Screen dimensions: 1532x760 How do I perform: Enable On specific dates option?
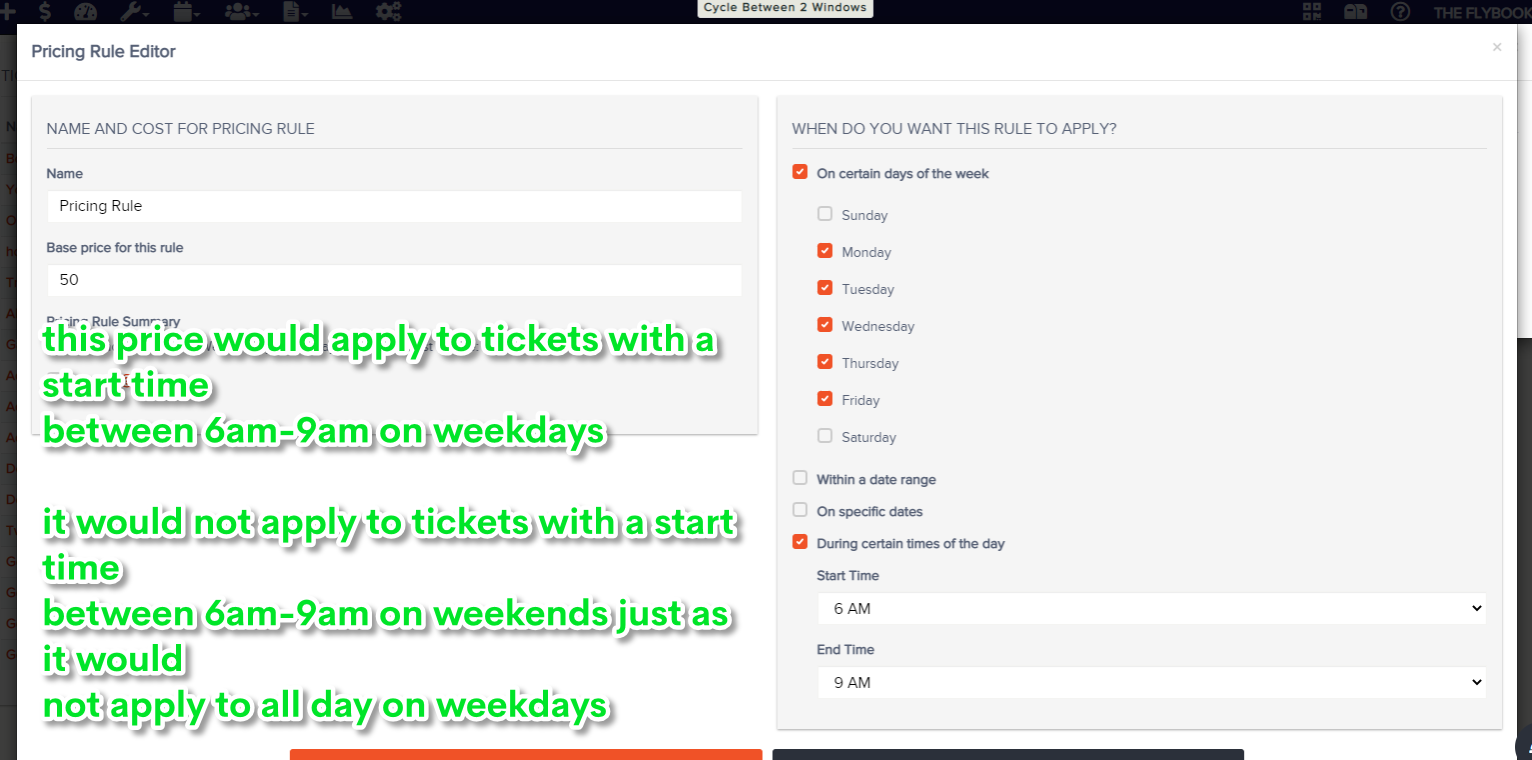coord(800,510)
